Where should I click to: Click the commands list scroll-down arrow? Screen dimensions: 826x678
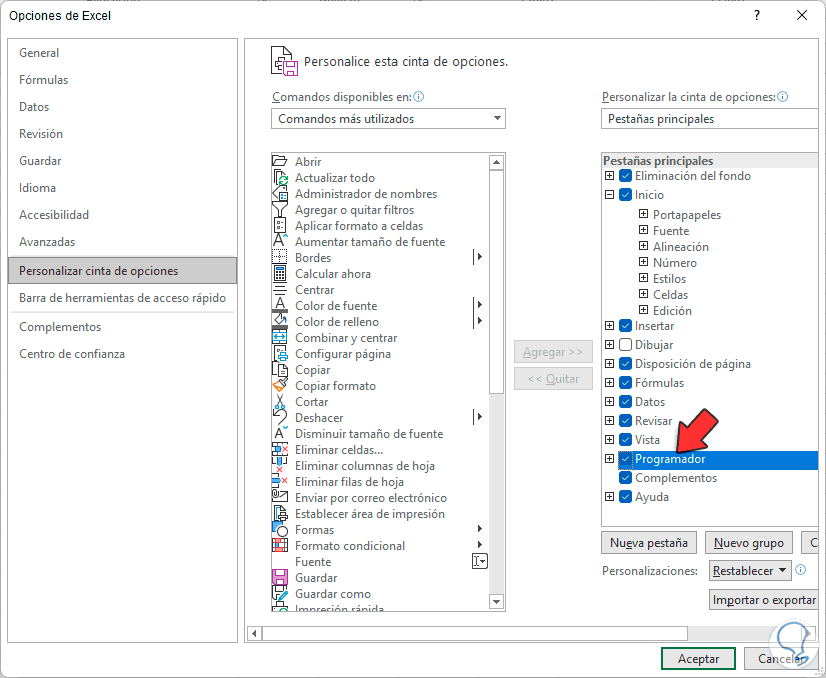tap(496, 601)
